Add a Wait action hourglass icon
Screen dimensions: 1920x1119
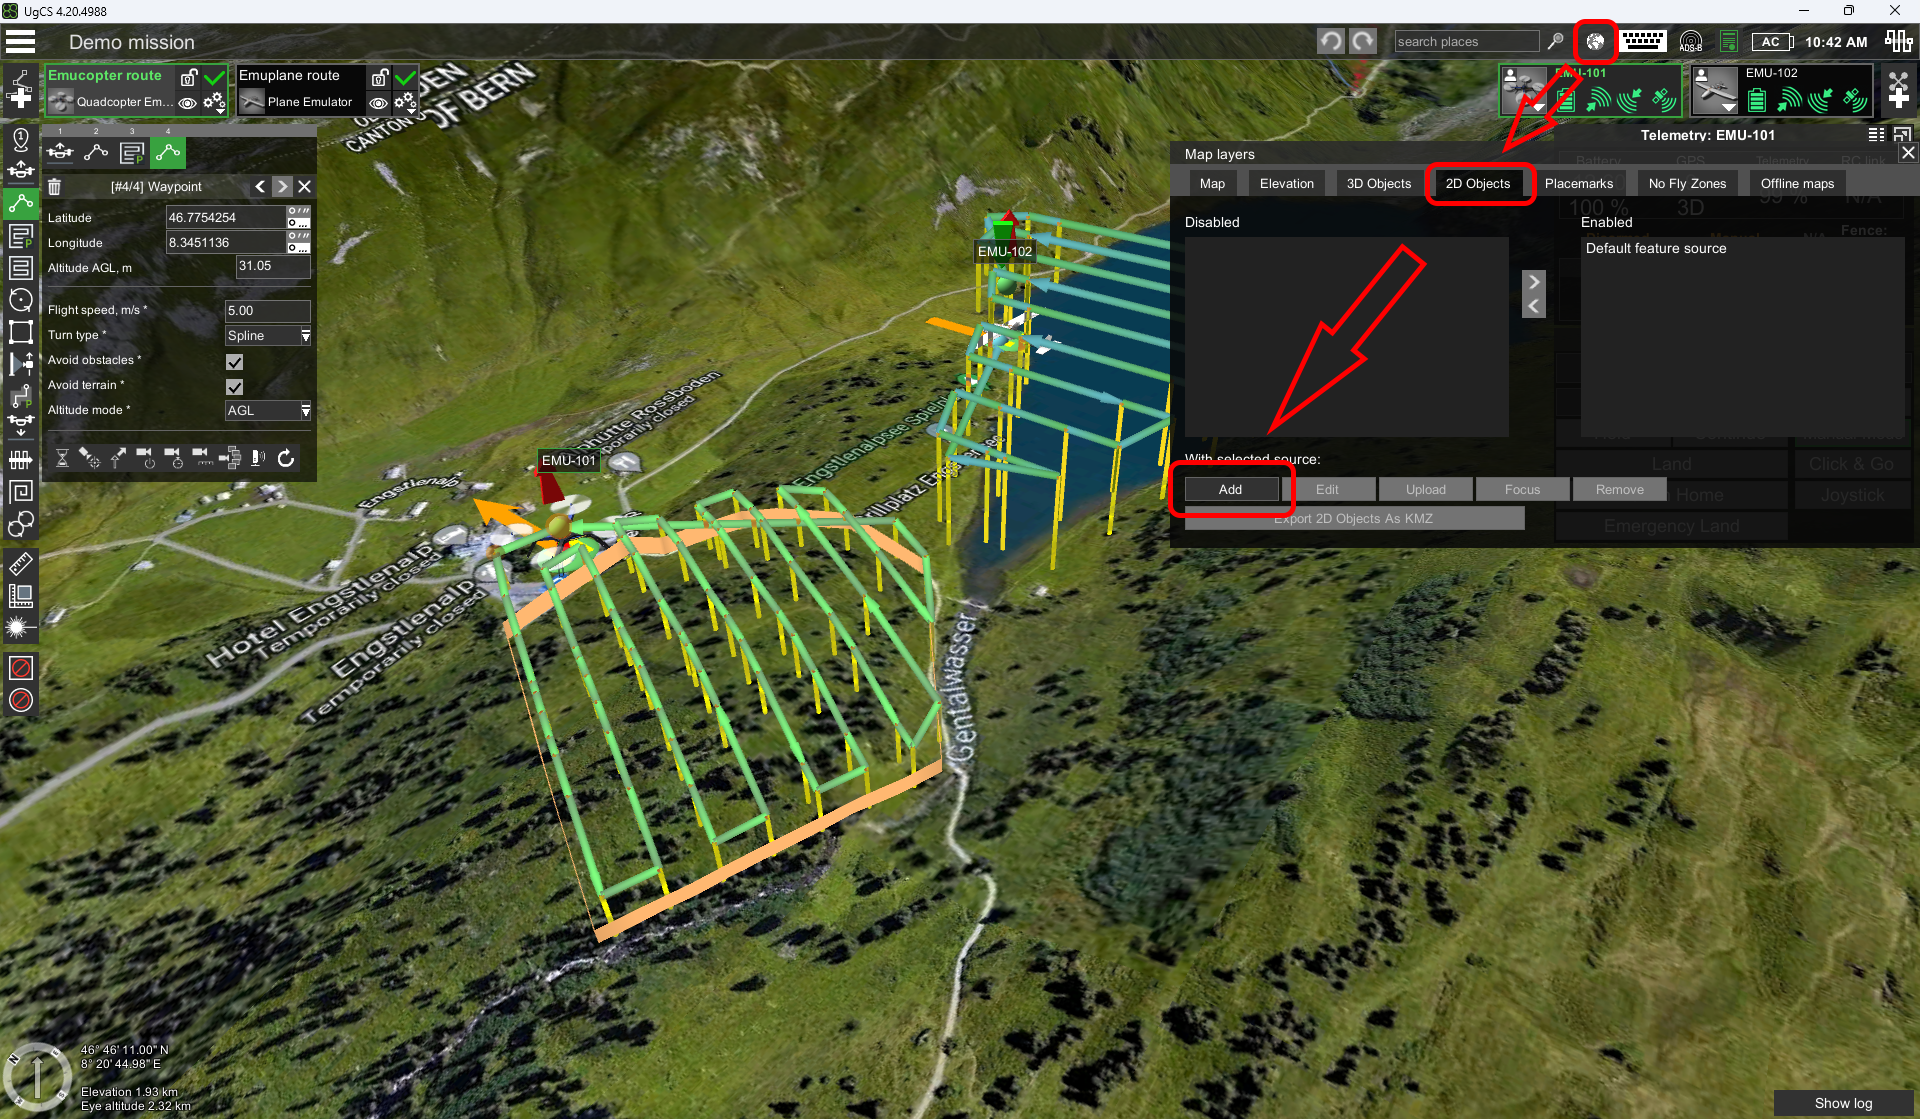pyautogui.click(x=62, y=458)
